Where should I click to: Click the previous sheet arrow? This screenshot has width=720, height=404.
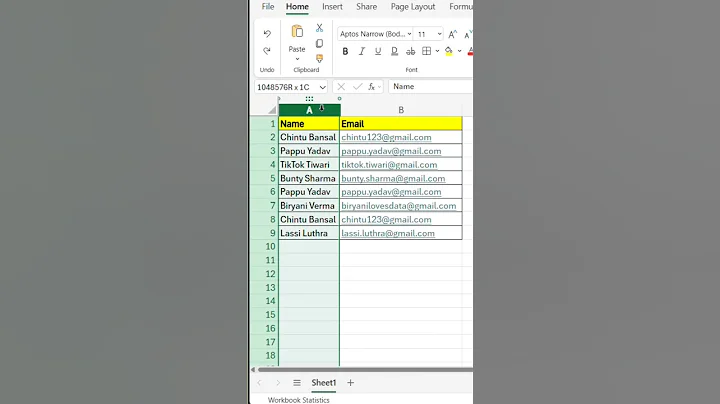(x=259, y=382)
